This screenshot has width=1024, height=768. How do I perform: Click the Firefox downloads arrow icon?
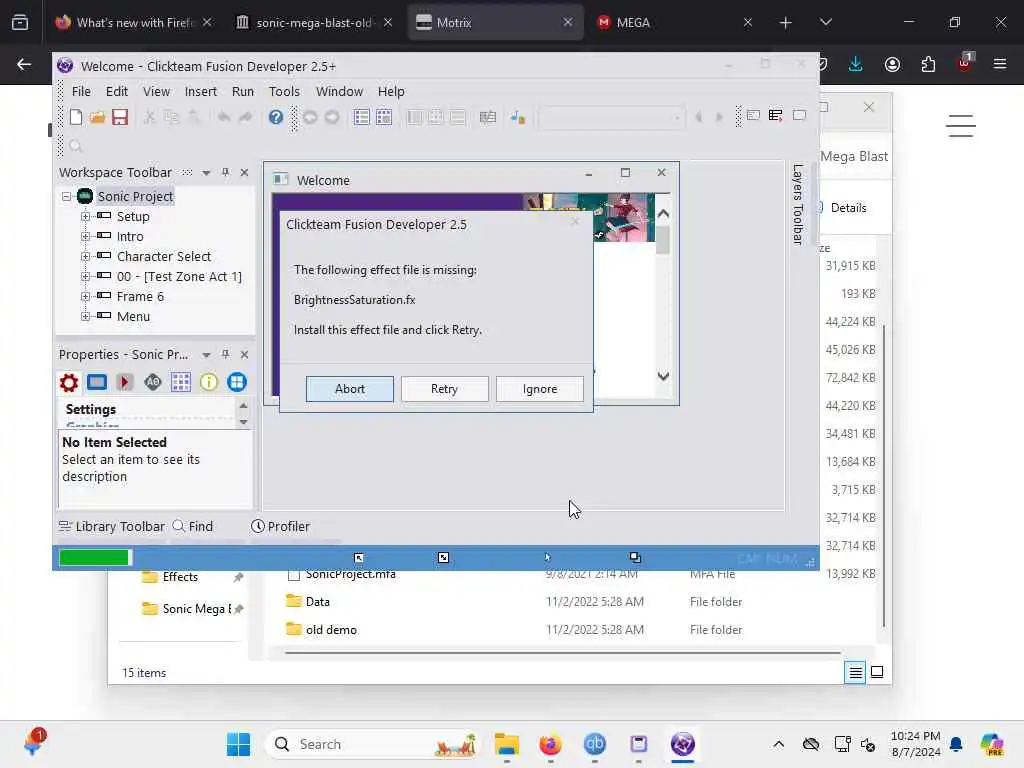point(856,64)
